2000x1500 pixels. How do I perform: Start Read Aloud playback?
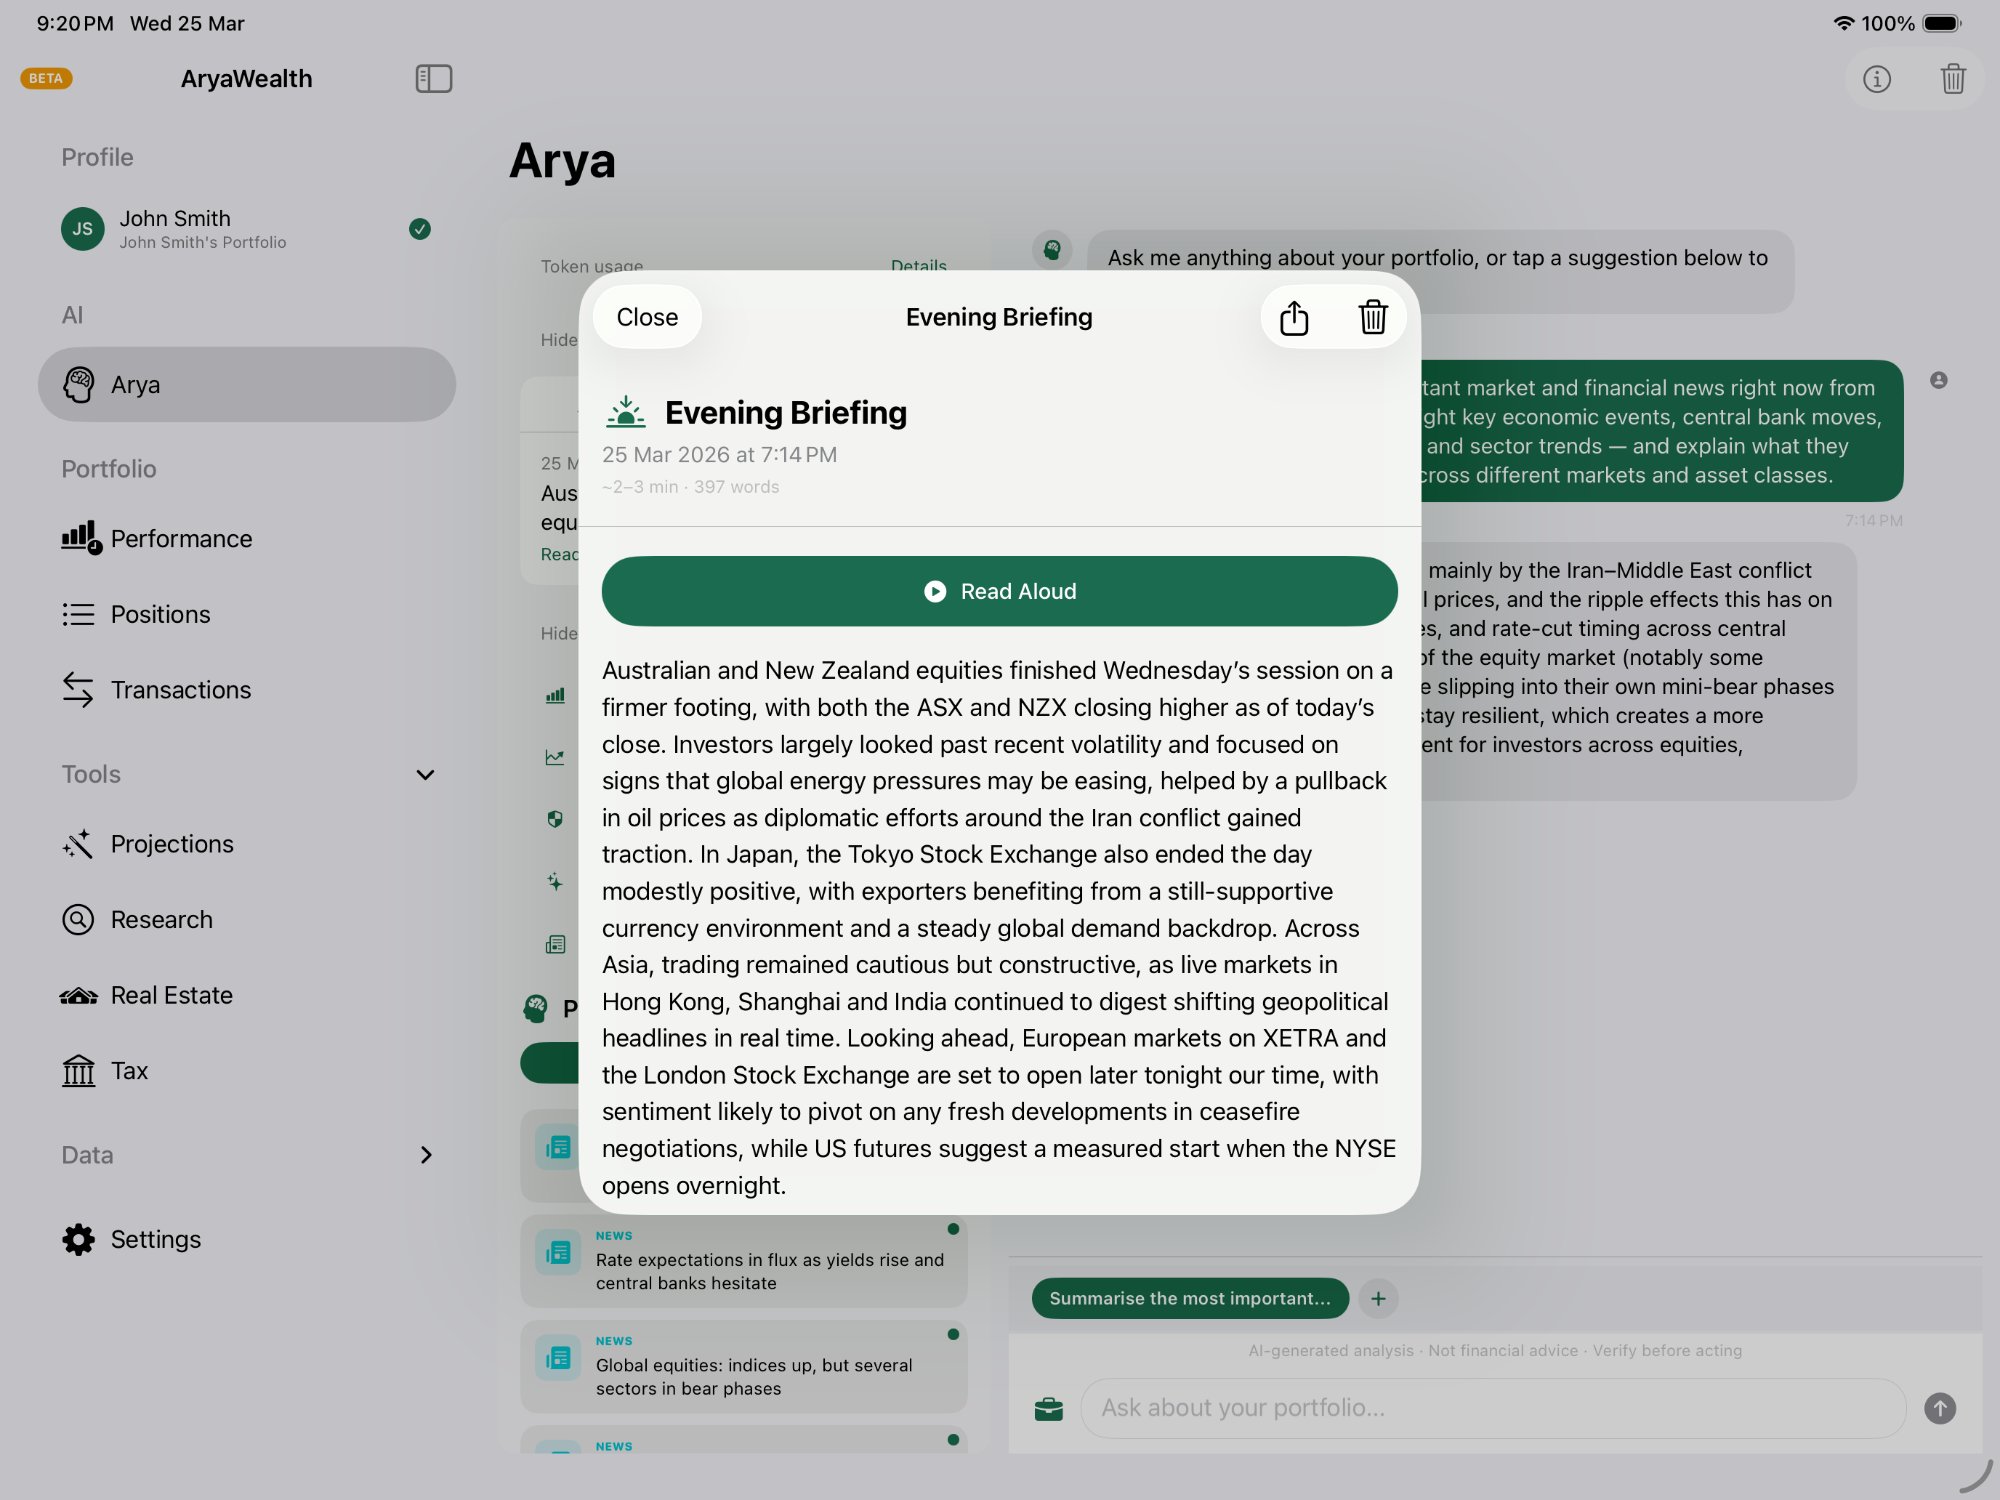coord(999,591)
